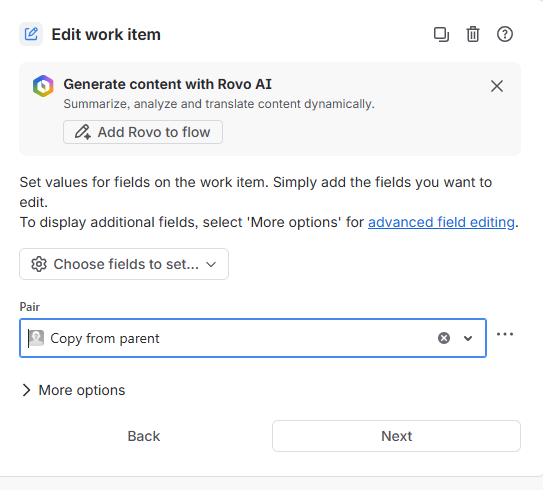This screenshot has width=543, height=490.
Task: Click the user avatar in Pair field
Action: [36, 338]
